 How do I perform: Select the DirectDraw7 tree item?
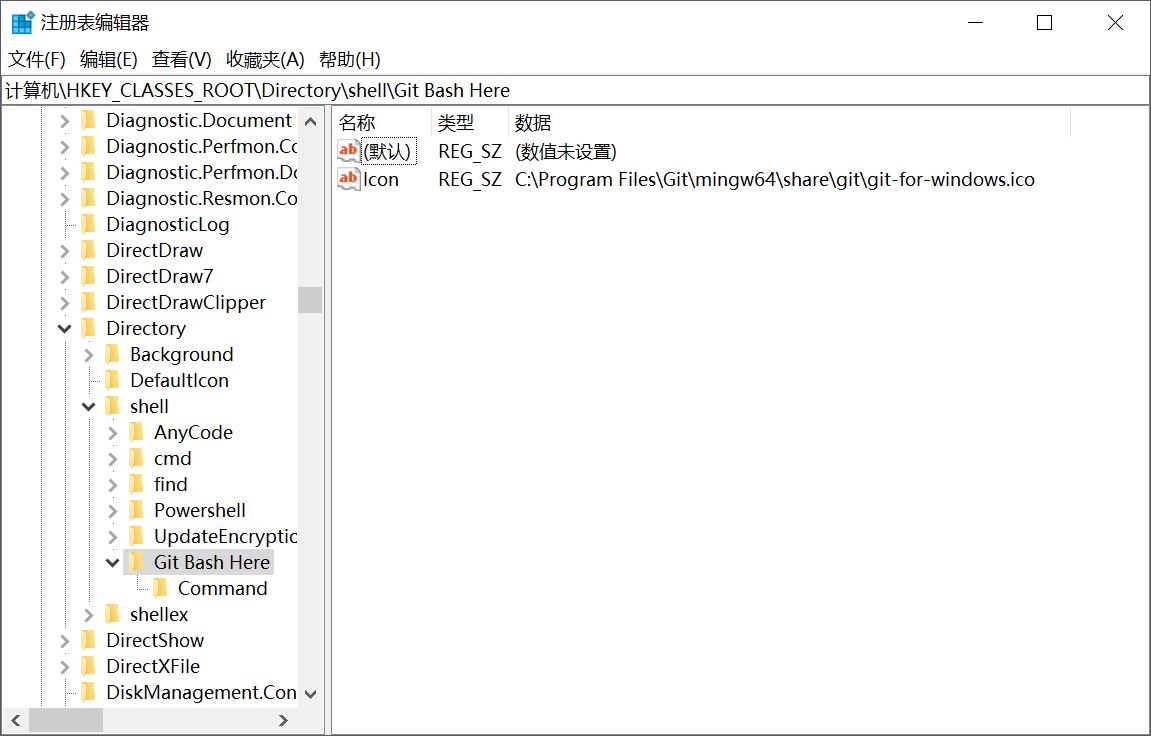(x=159, y=277)
